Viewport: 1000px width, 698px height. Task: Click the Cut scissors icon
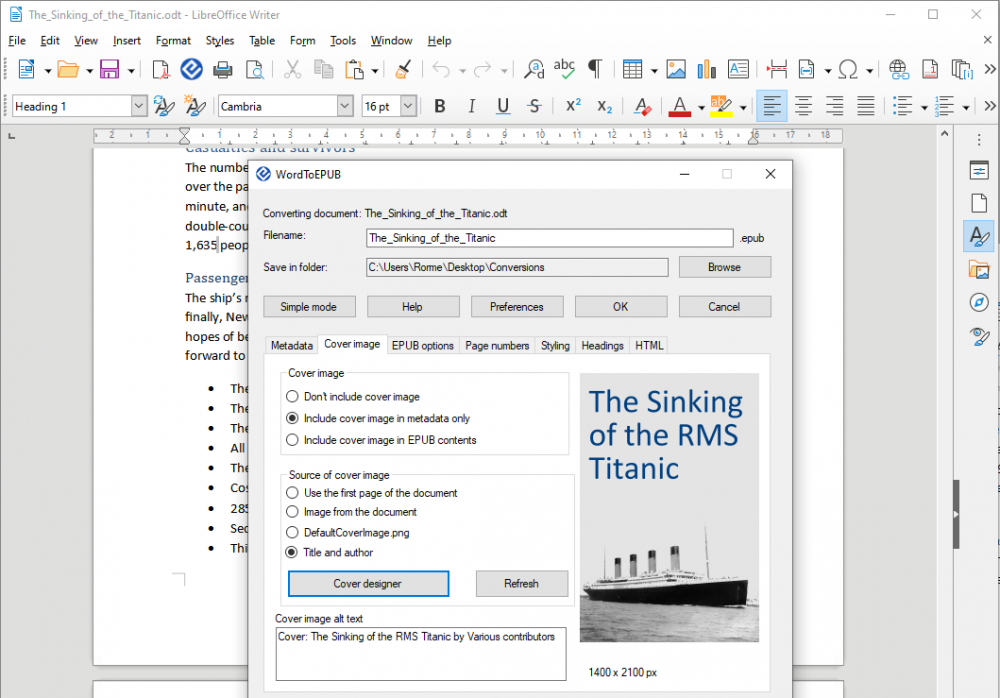(292, 69)
